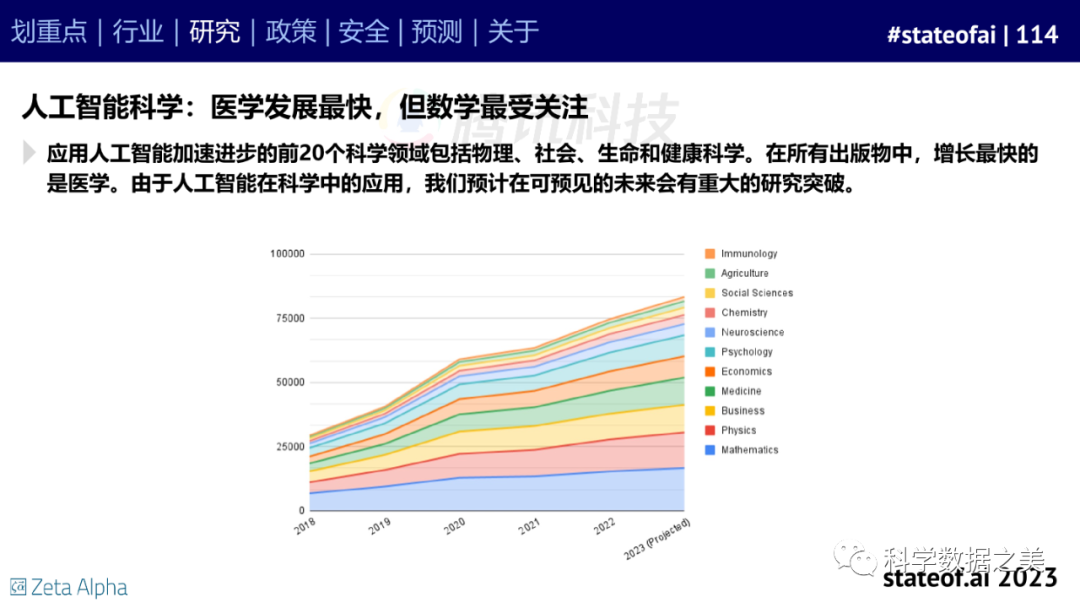1080x608 pixels.
Task: Click the Psychology legend teal square
Action: [709, 352]
